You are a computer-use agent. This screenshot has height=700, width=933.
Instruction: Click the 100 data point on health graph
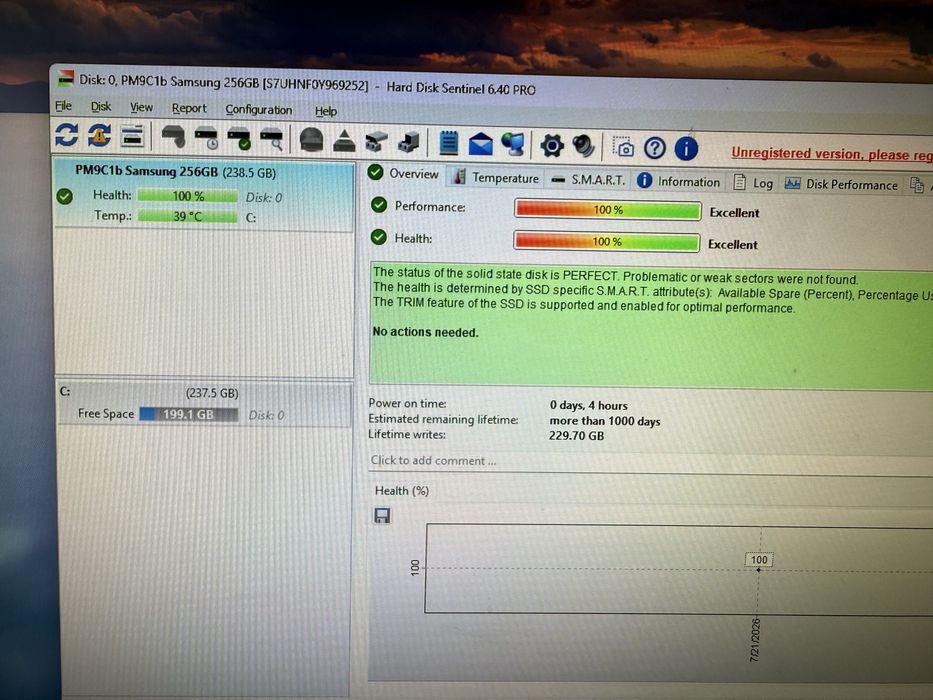(758, 570)
